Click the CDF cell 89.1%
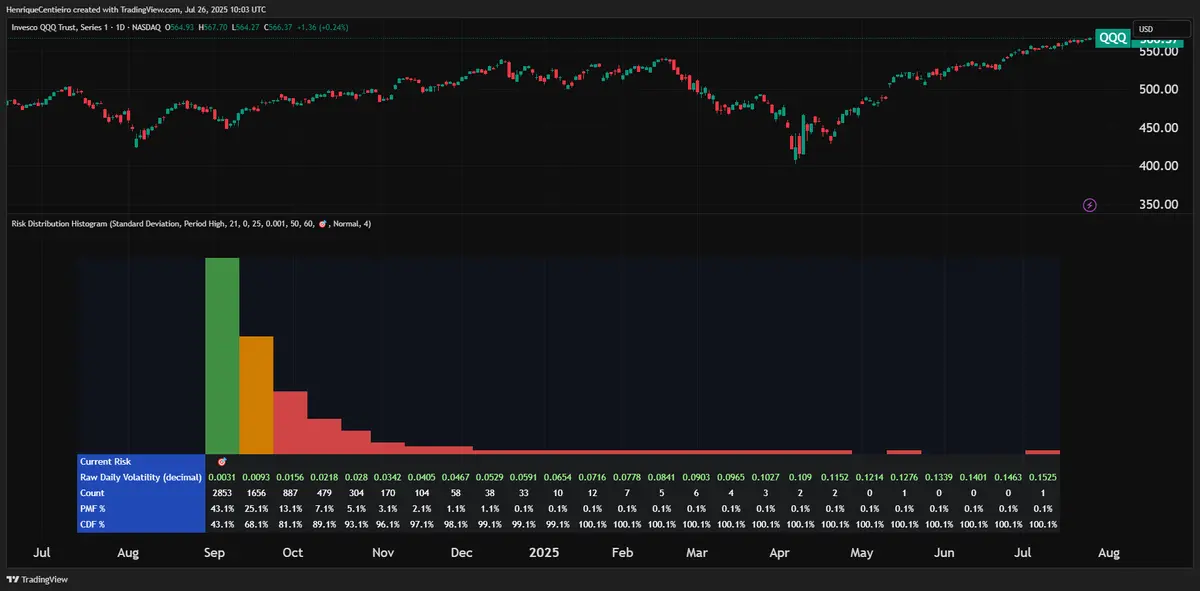Viewport: 1200px width, 591px height. [324, 526]
